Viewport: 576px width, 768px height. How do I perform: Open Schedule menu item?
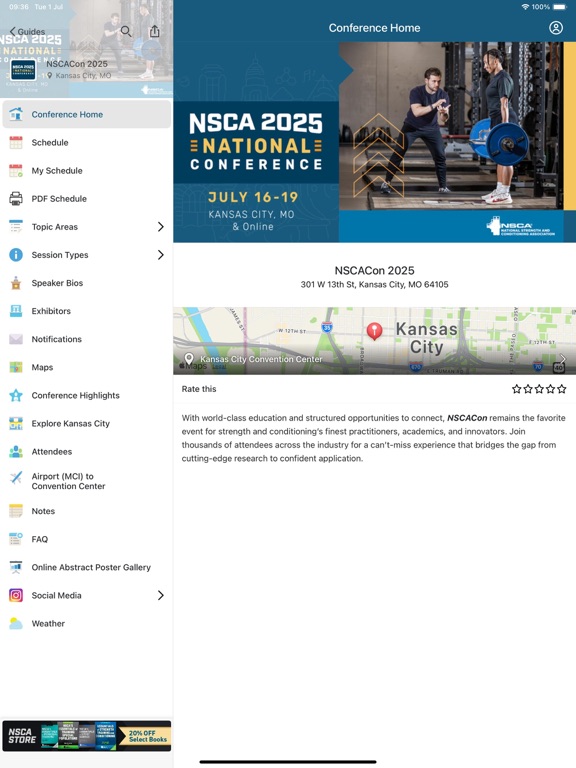(x=87, y=143)
